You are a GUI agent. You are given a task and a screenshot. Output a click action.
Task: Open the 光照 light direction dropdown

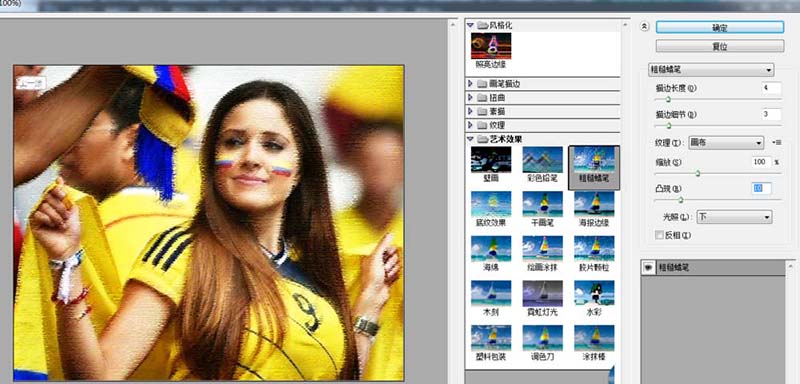point(734,217)
